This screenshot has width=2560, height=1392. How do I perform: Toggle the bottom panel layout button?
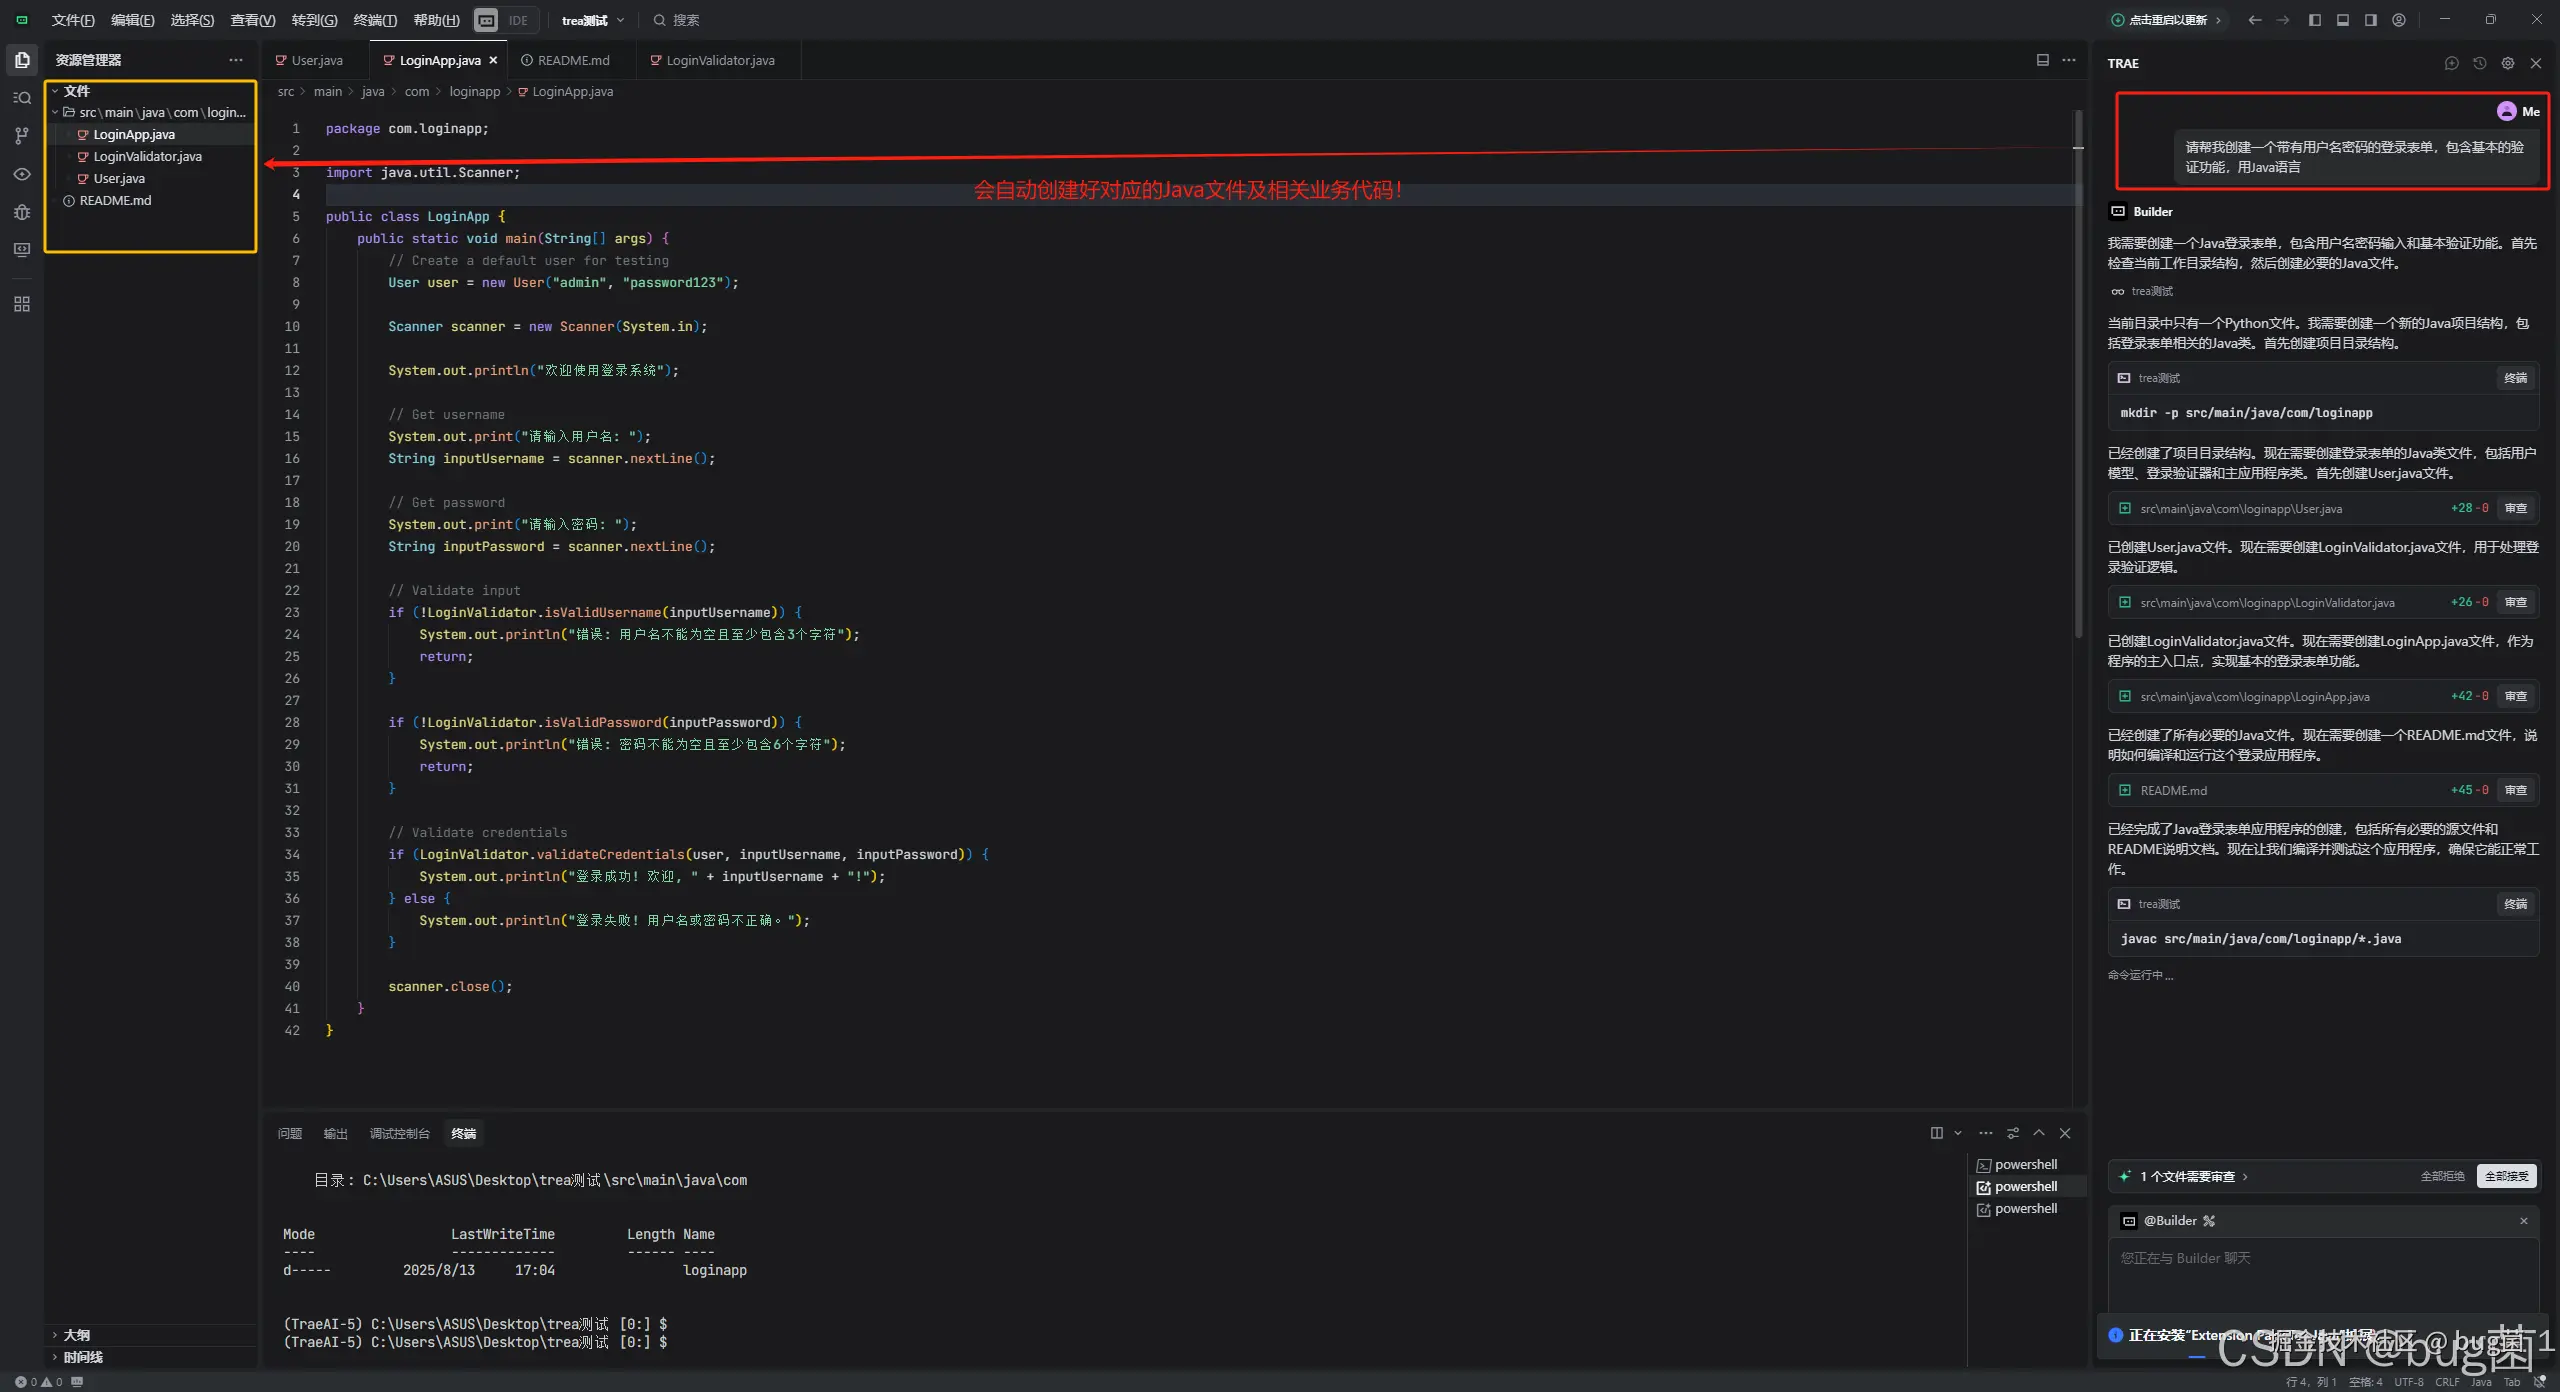pos(2342,20)
